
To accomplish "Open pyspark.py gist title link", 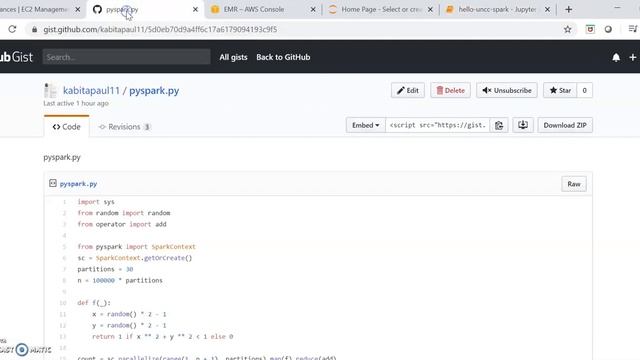I will [x=154, y=91].
